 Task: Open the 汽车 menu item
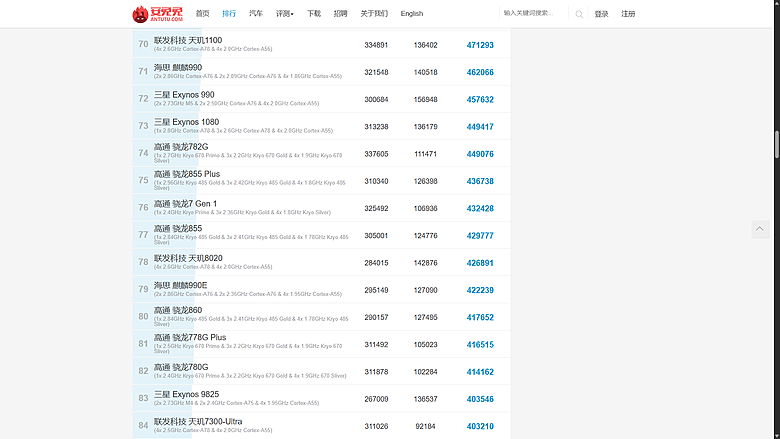(x=256, y=13)
